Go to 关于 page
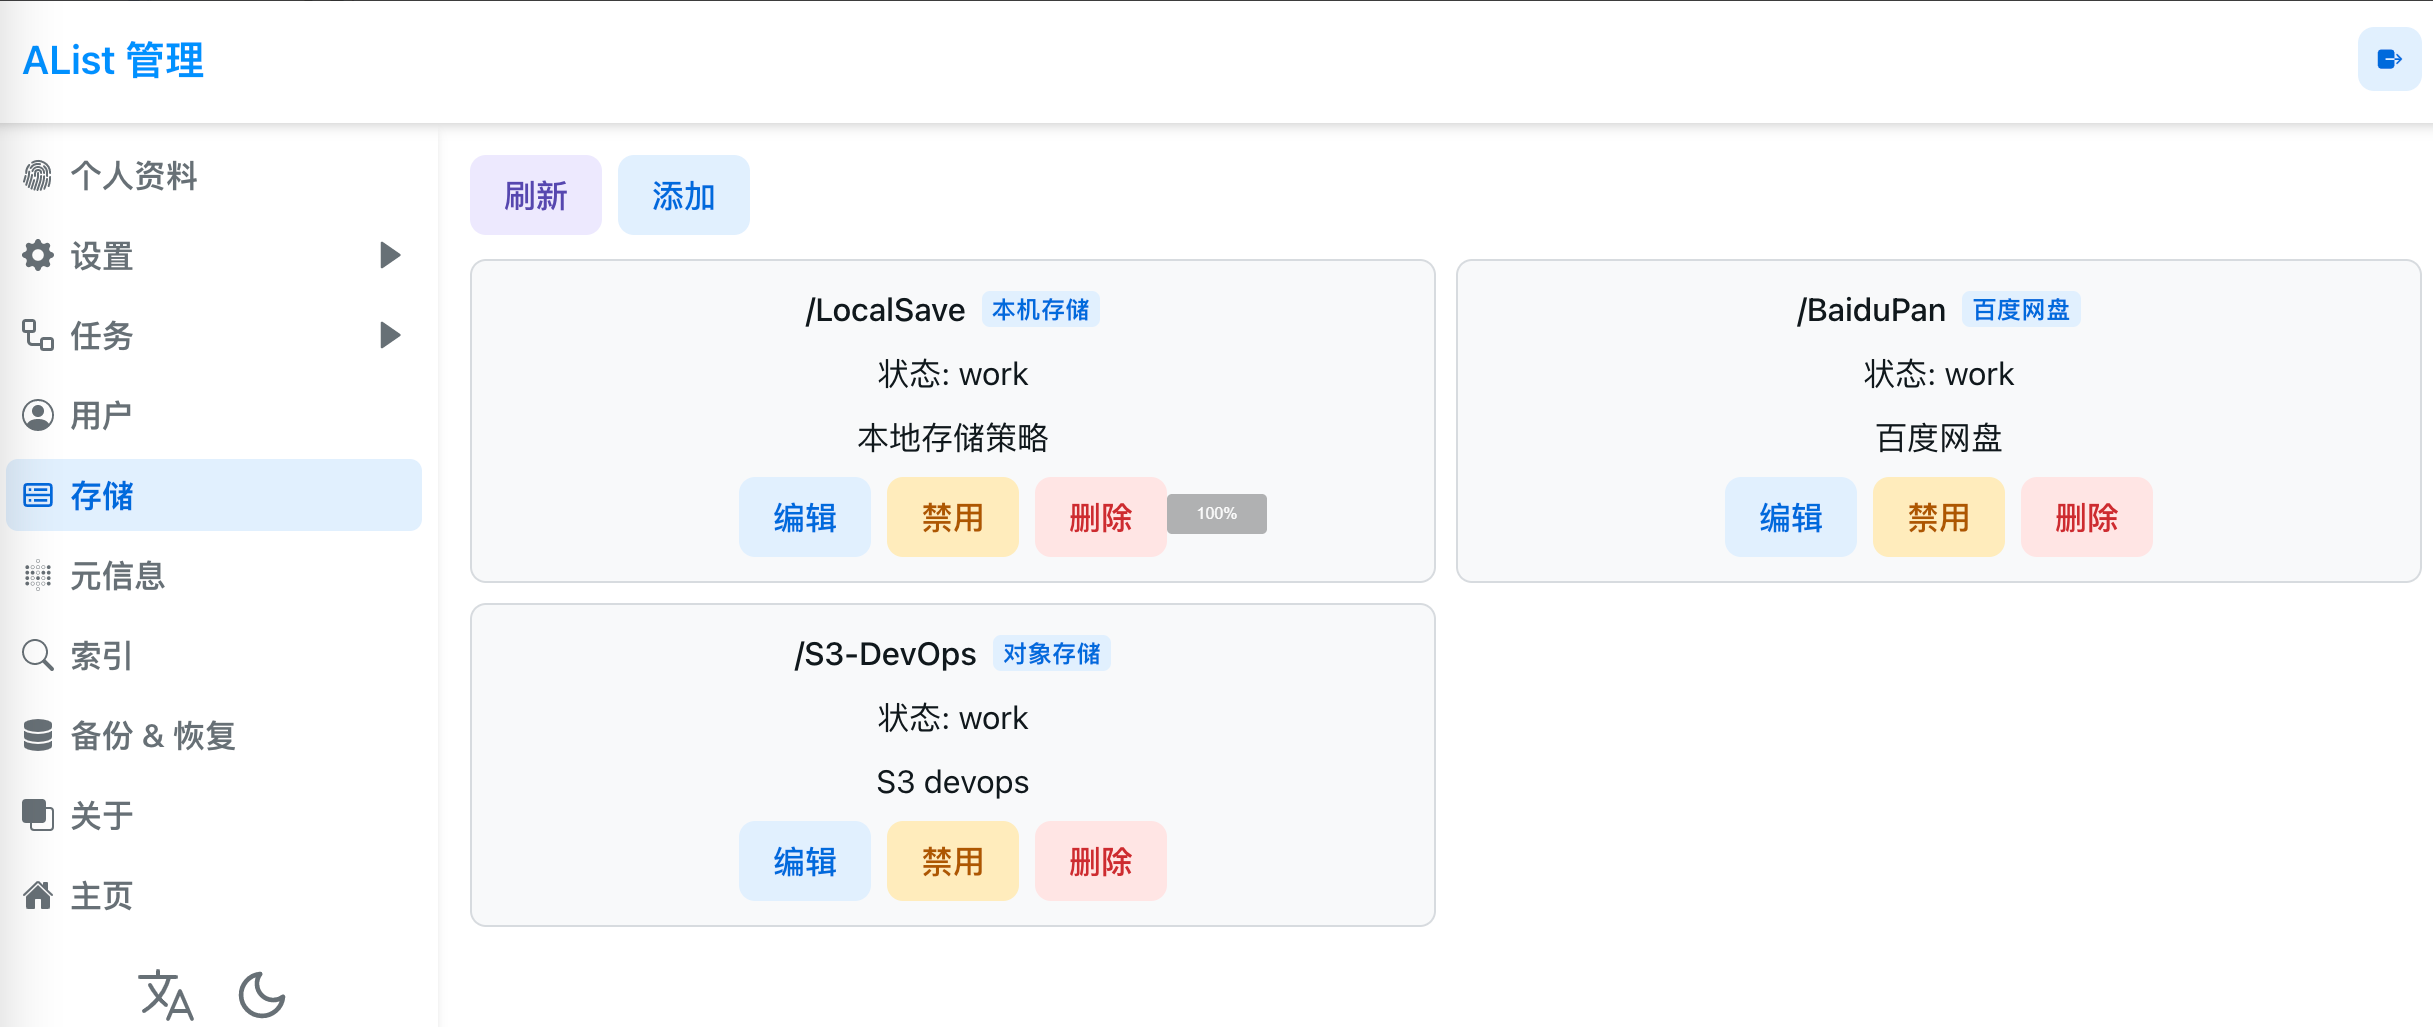This screenshot has height=1027, width=2433. point(101,816)
